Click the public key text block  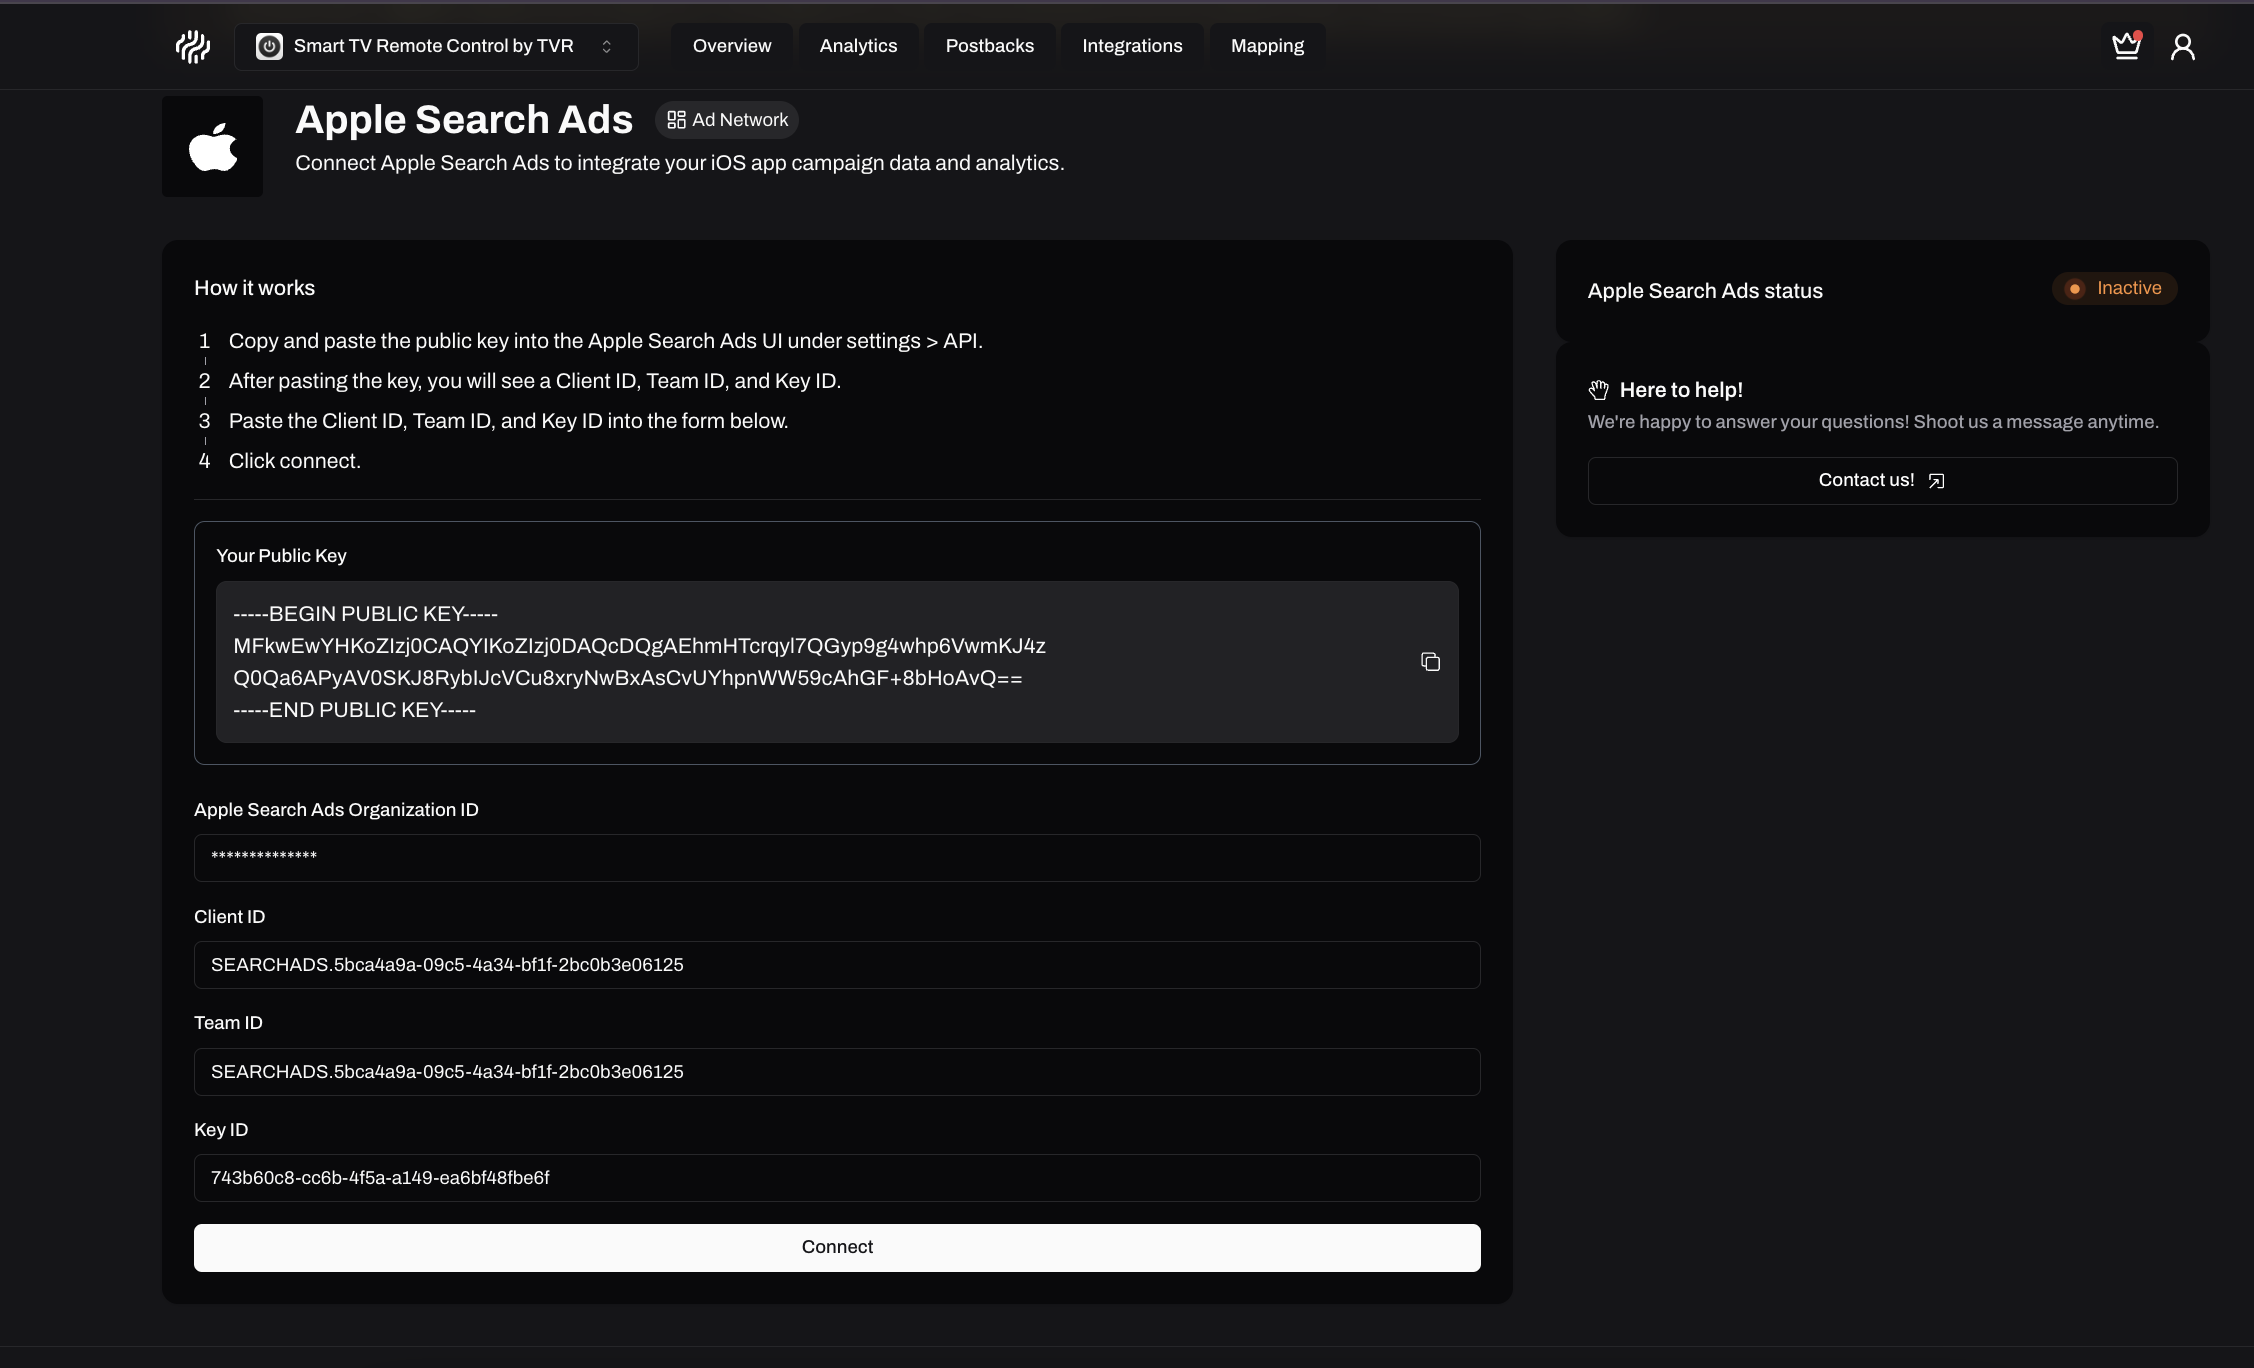coord(837,662)
